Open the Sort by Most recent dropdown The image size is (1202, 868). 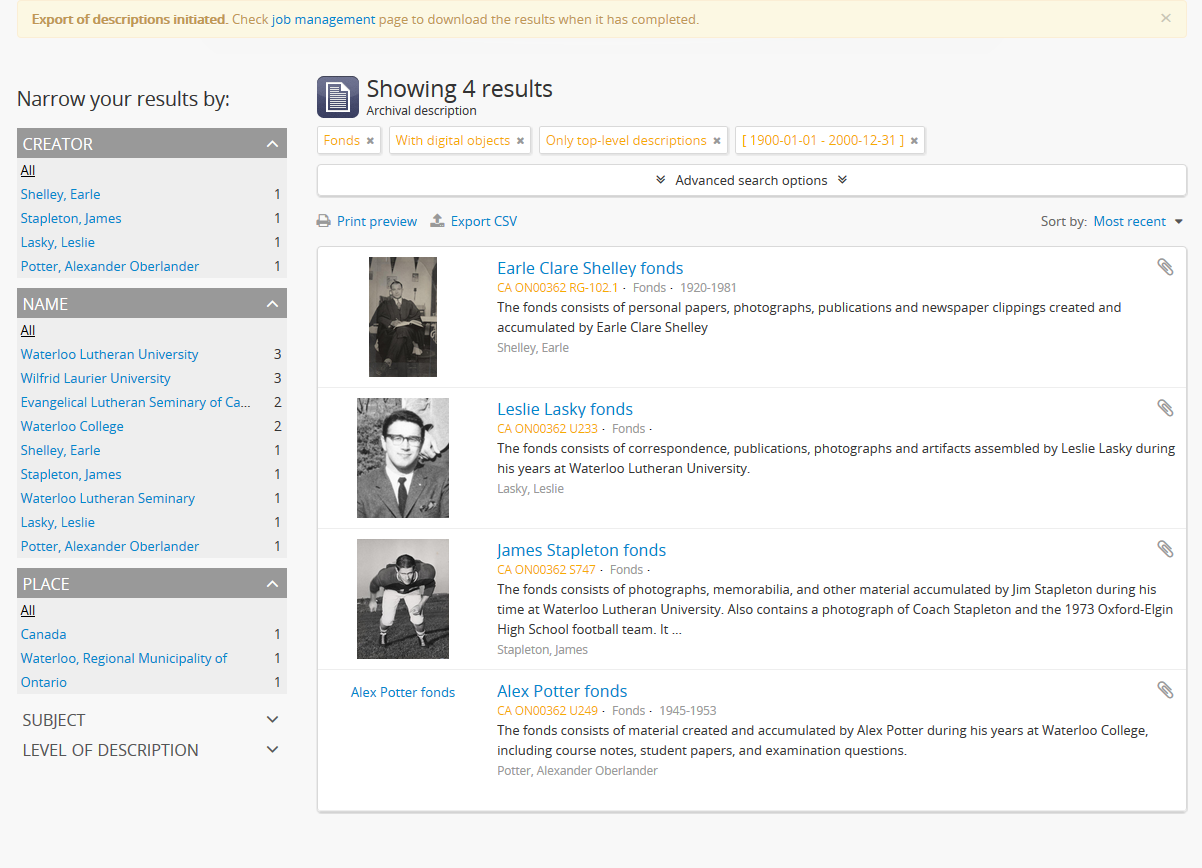tap(1138, 221)
